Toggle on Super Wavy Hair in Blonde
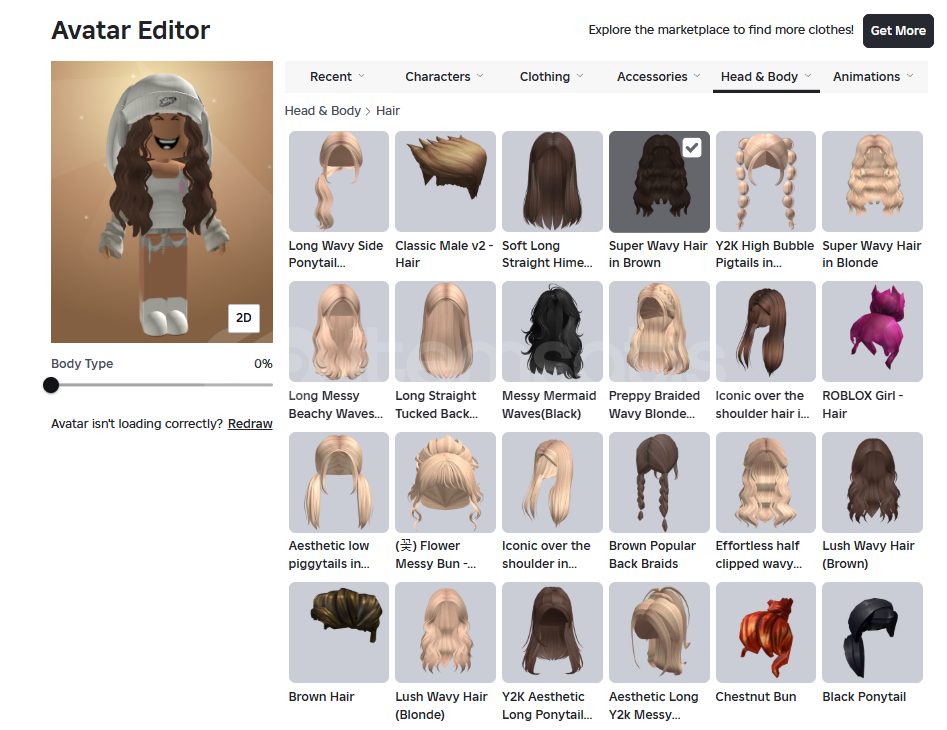The height and width of the screenshot is (730, 947). pos(872,182)
